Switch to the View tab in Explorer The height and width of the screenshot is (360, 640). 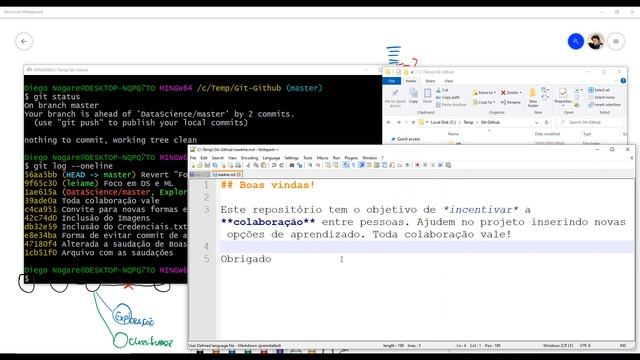pos(449,81)
